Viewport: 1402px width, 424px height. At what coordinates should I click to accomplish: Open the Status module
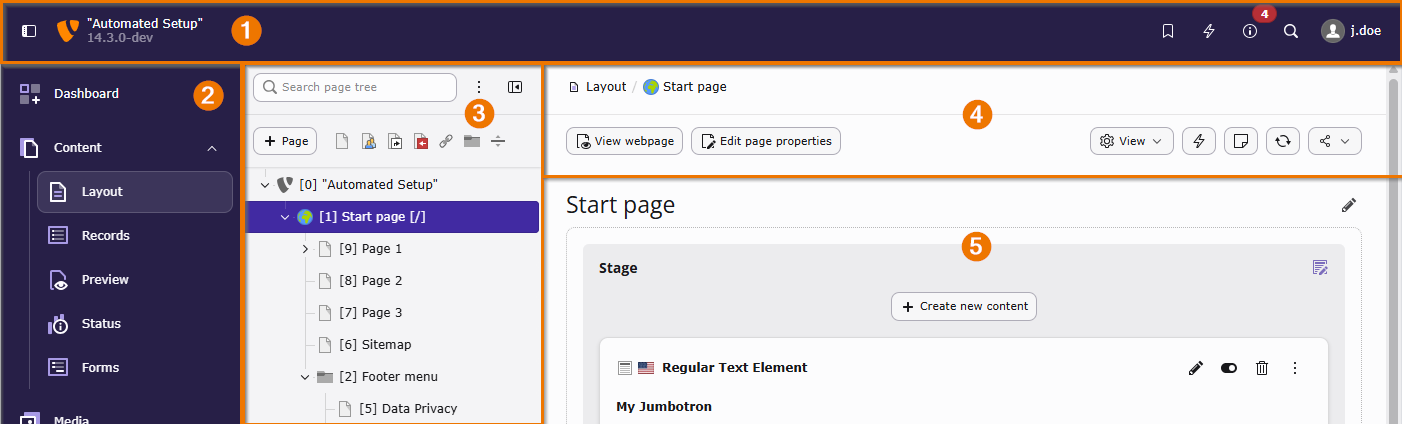[x=135, y=324]
